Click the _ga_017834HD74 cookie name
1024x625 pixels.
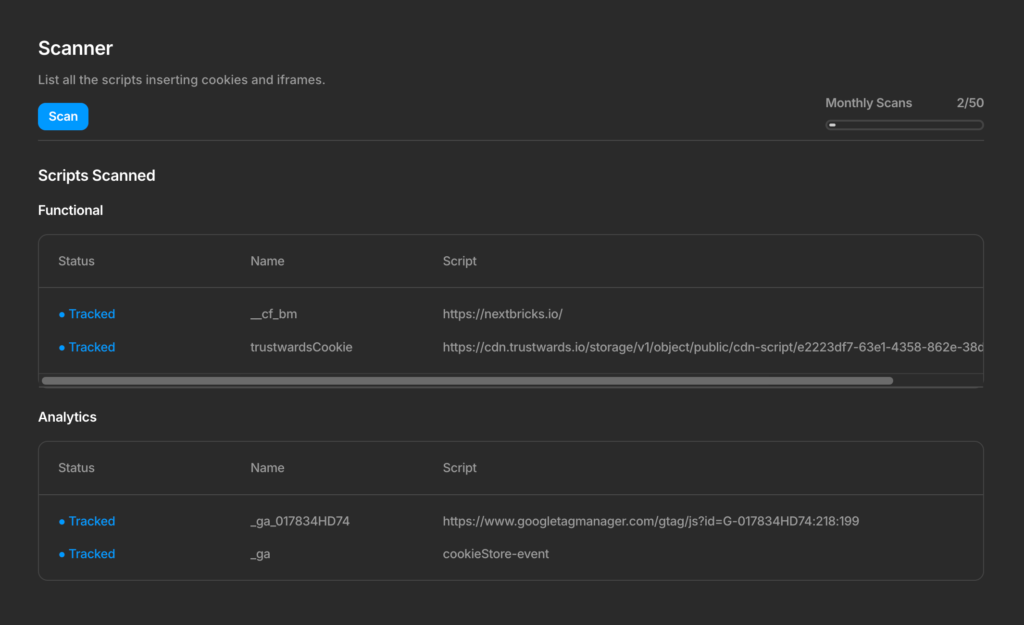300,521
